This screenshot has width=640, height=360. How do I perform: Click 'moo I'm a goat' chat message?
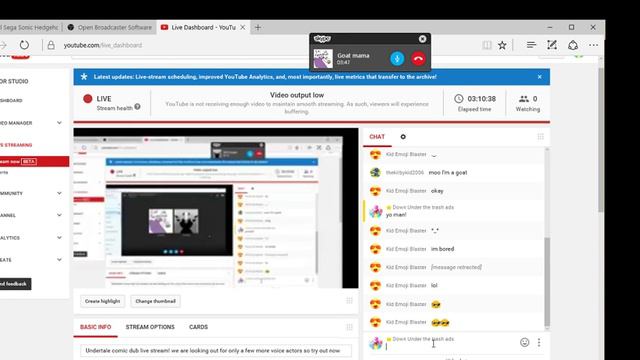click(x=448, y=173)
